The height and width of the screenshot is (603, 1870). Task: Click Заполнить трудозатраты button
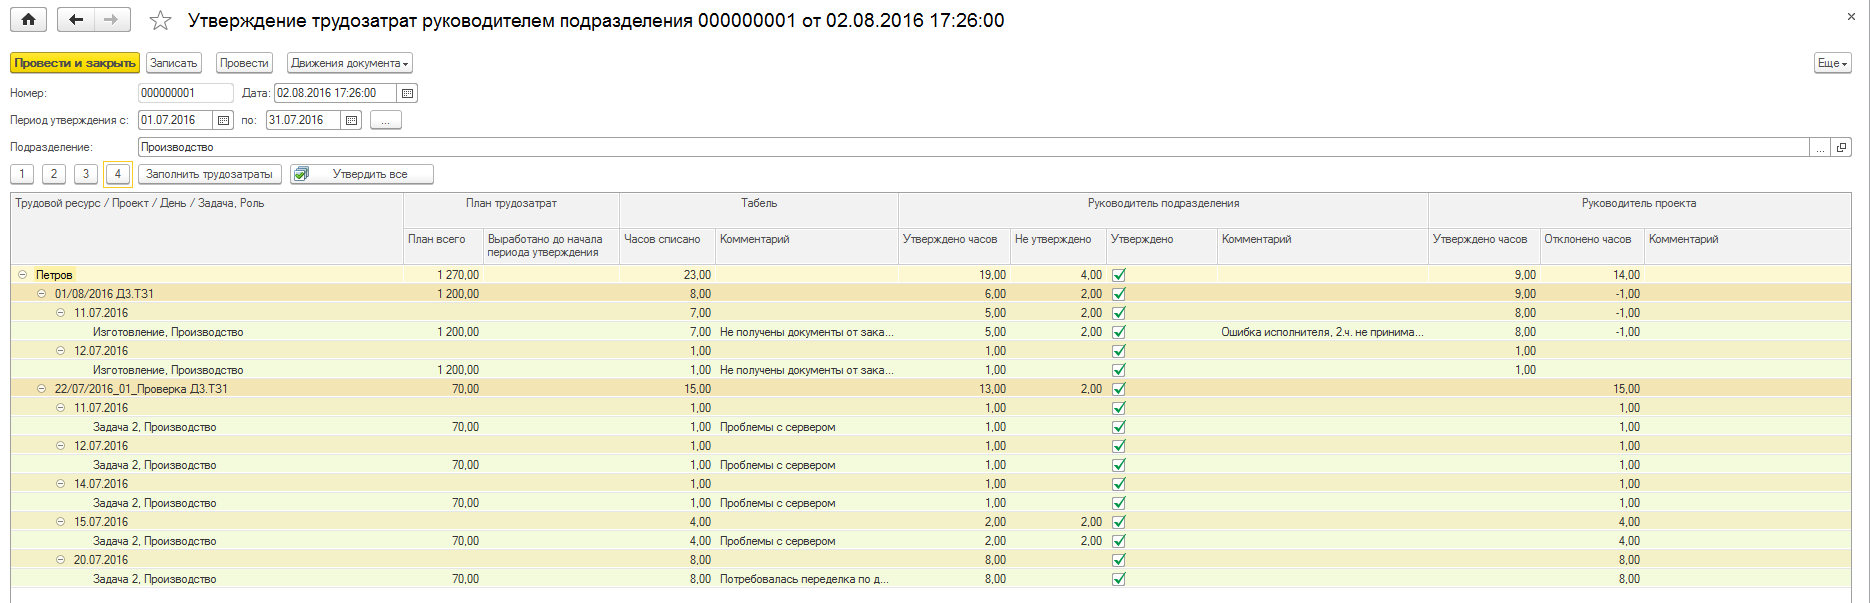click(x=209, y=174)
